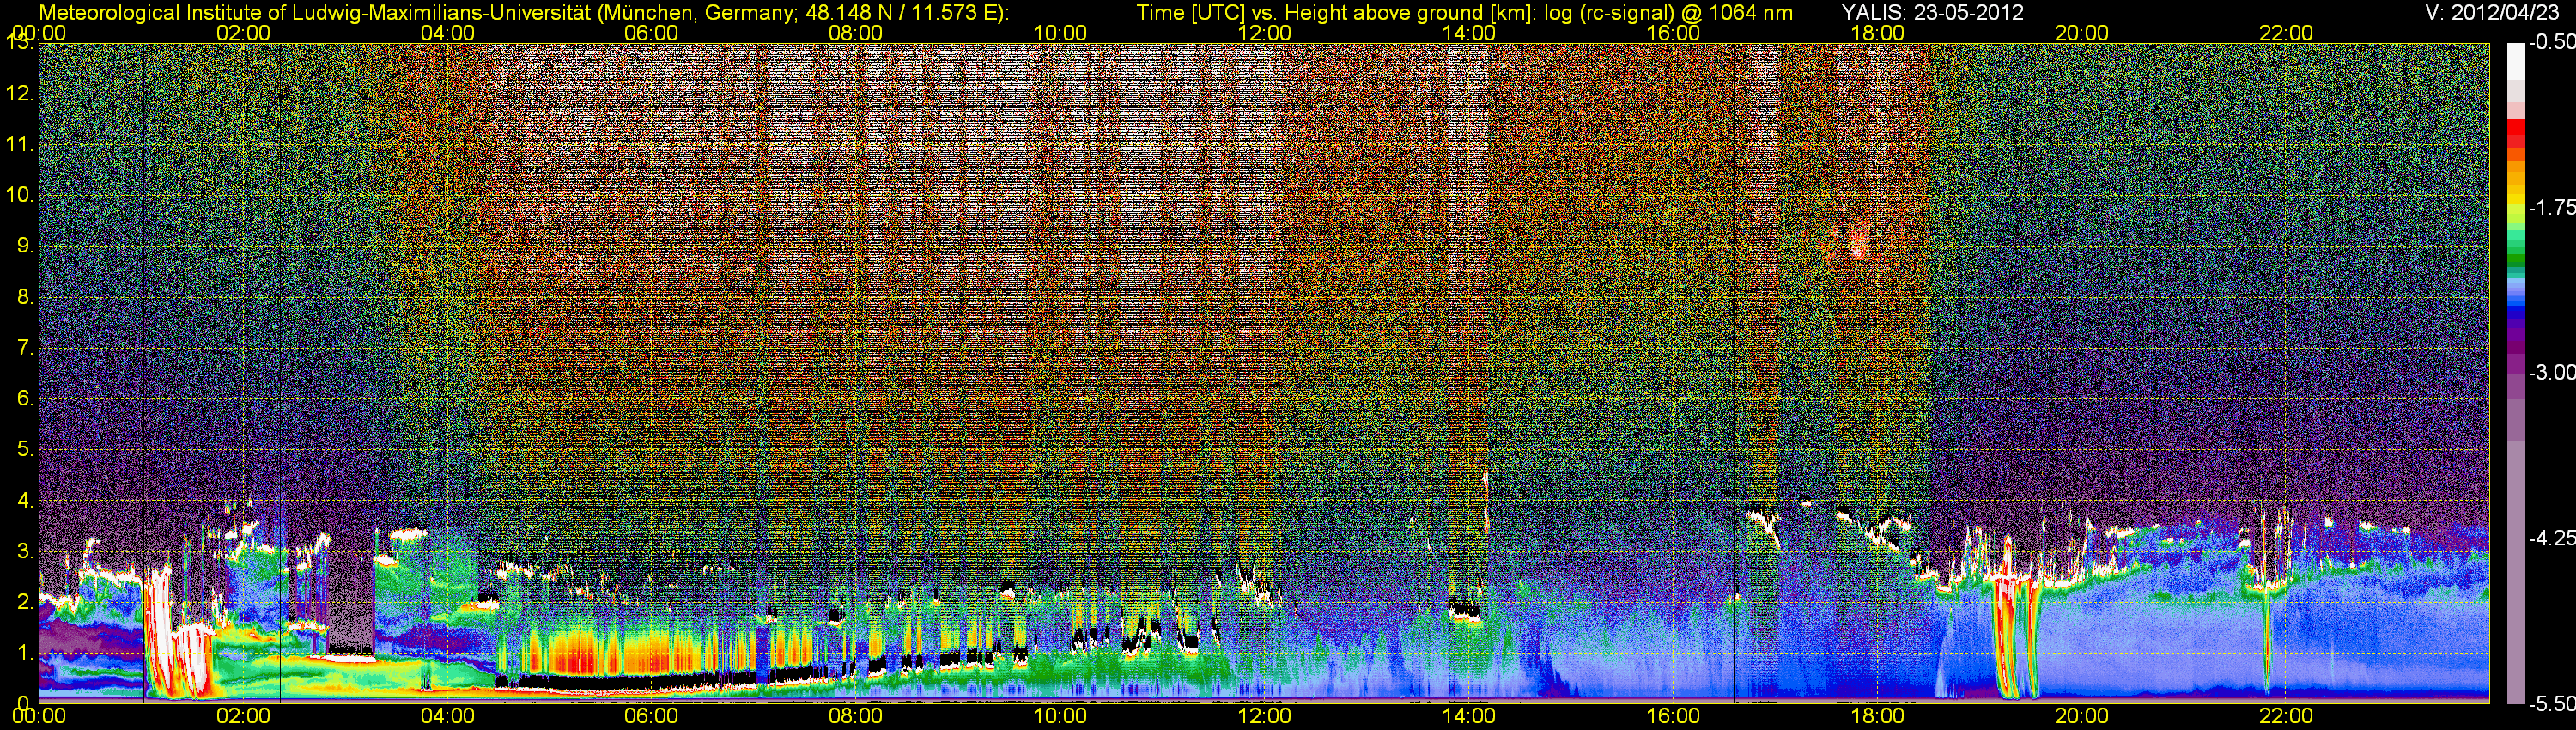Click the 12:00 marker on the top time axis

pyautogui.click(x=1264, y=33)
